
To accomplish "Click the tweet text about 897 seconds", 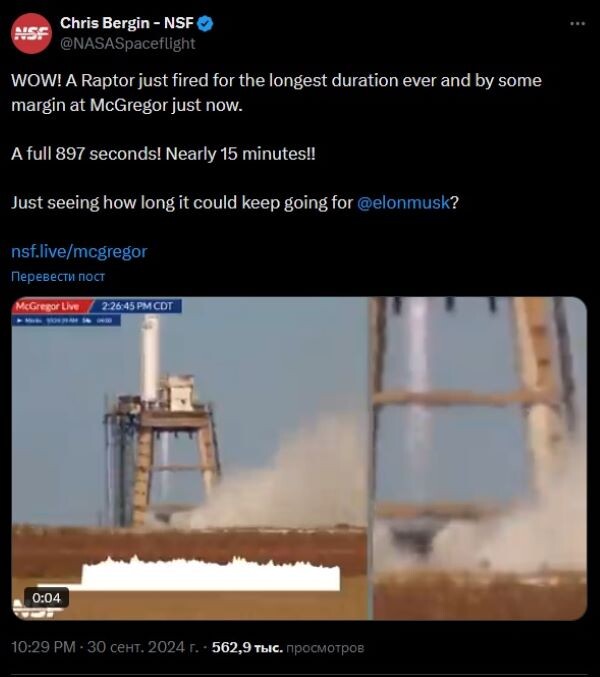I will [163, 154].
